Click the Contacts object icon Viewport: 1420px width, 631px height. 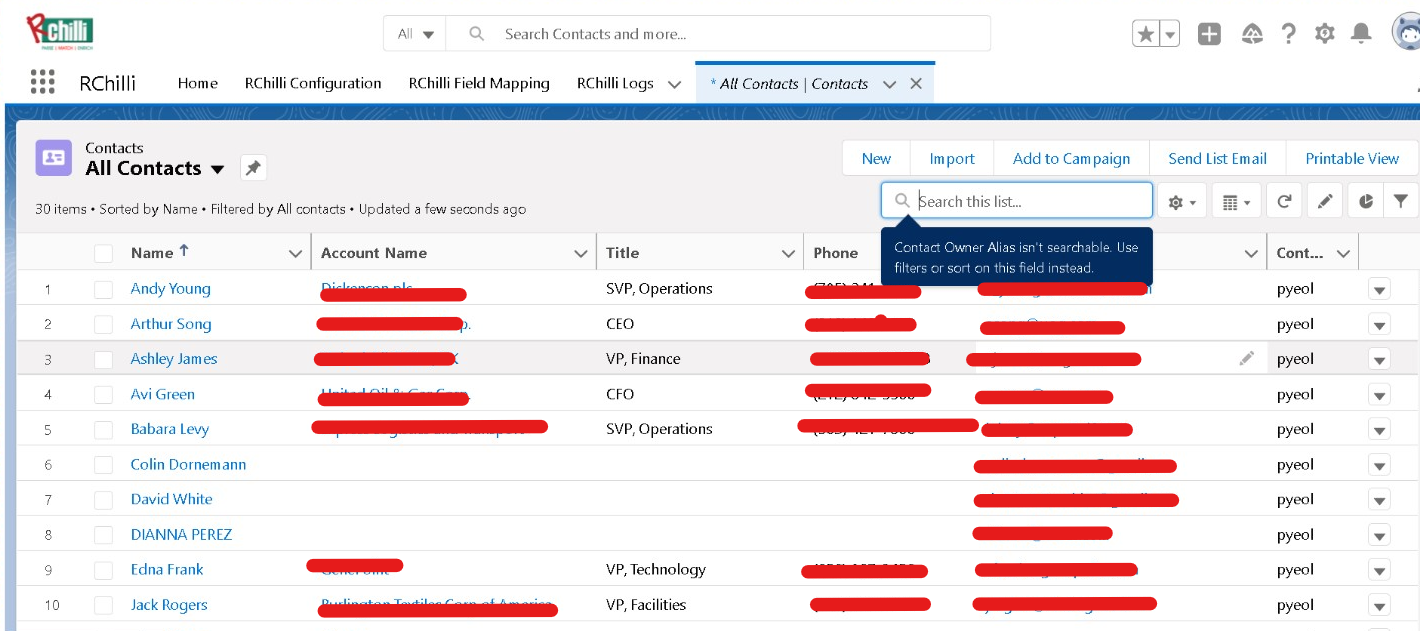[x=53, y=158]
